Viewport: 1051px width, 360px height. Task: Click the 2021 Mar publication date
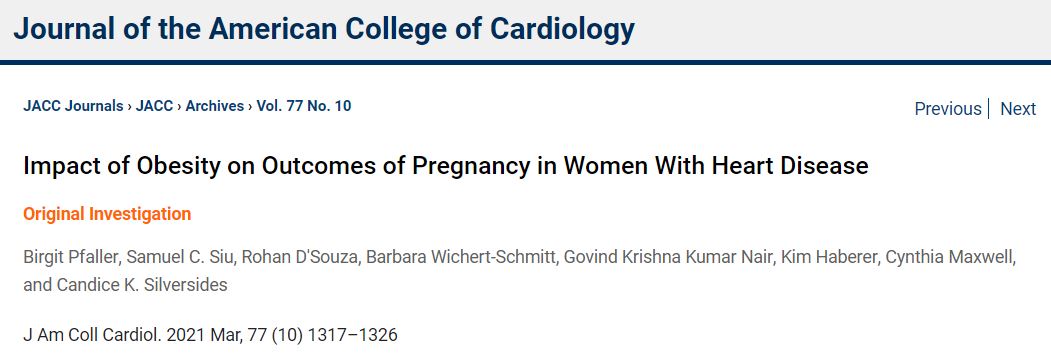[204, 335]
